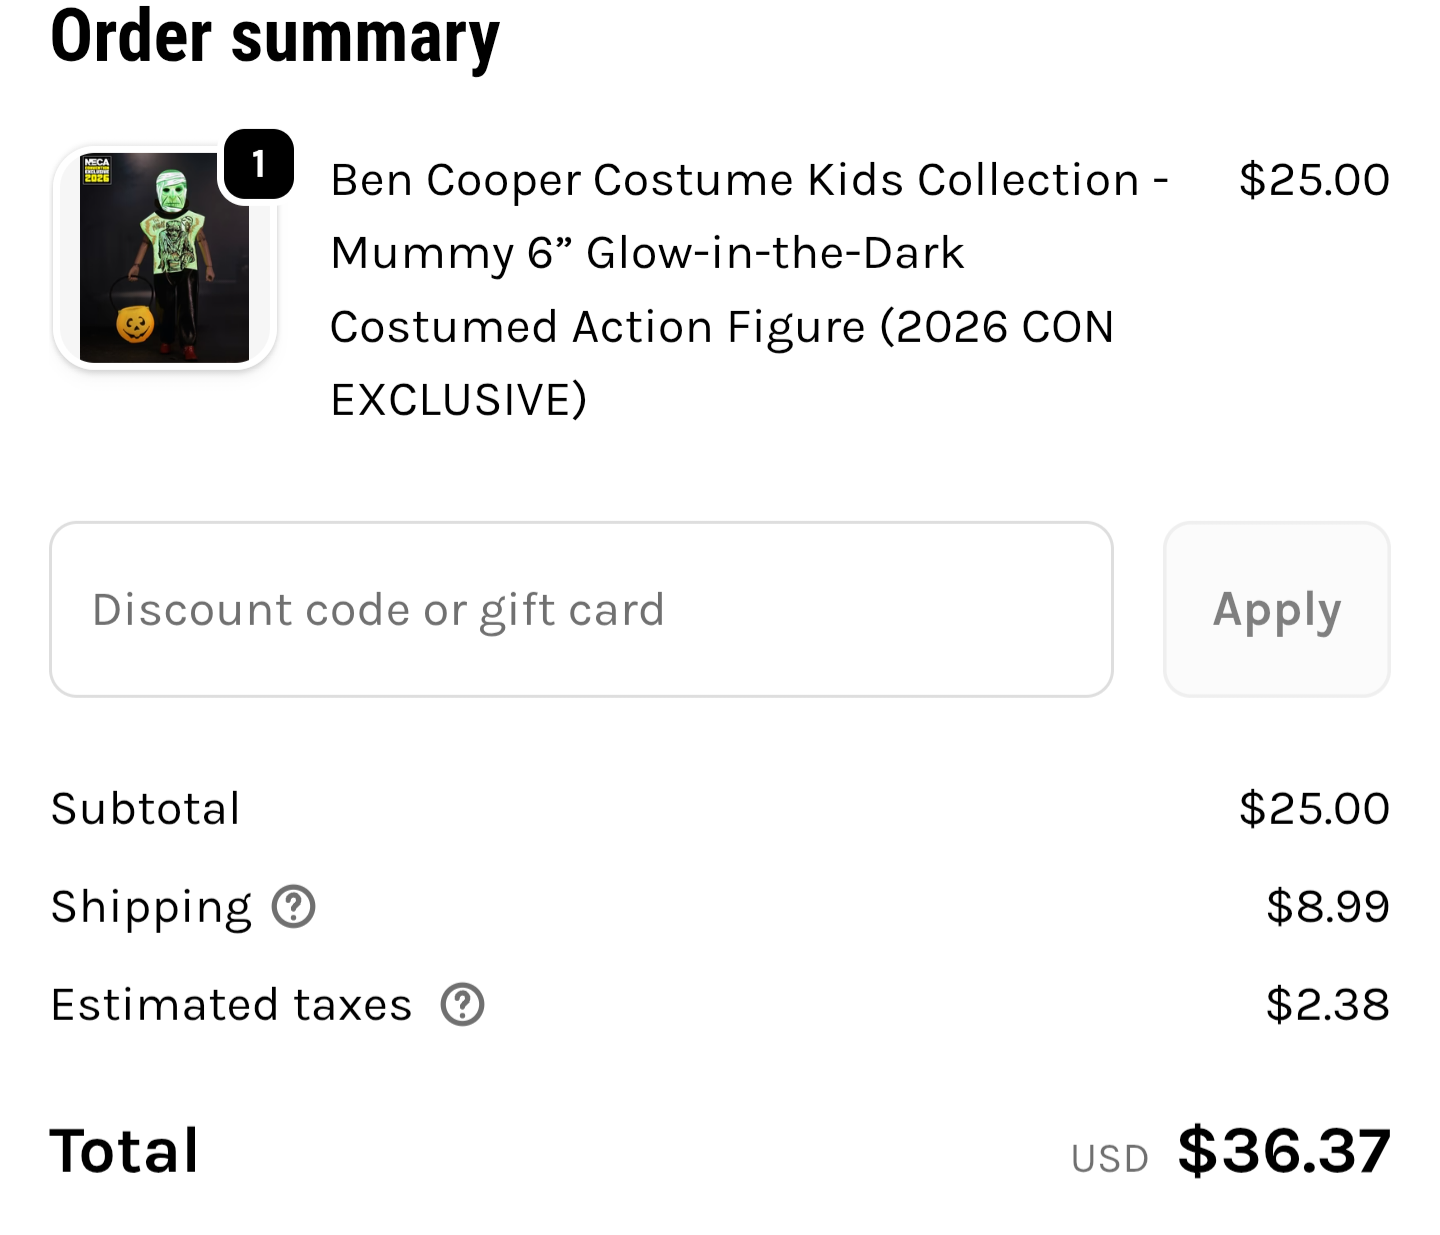
Task: Click the $2.38 estimated tax amount
Action: 1327,1005
